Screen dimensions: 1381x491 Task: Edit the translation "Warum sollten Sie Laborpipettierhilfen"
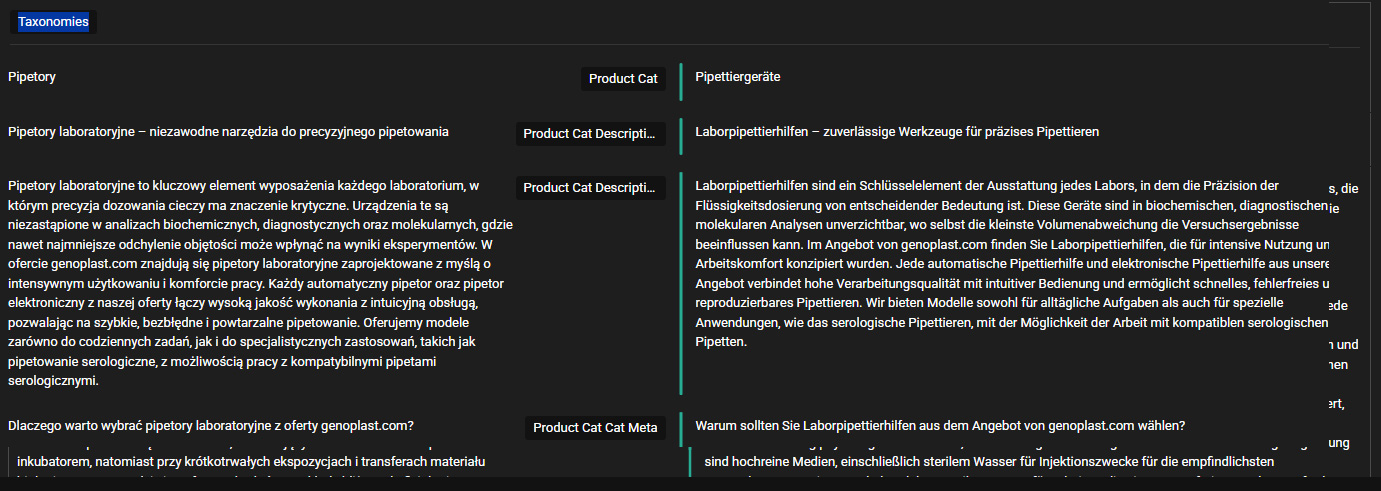(940, 426)
